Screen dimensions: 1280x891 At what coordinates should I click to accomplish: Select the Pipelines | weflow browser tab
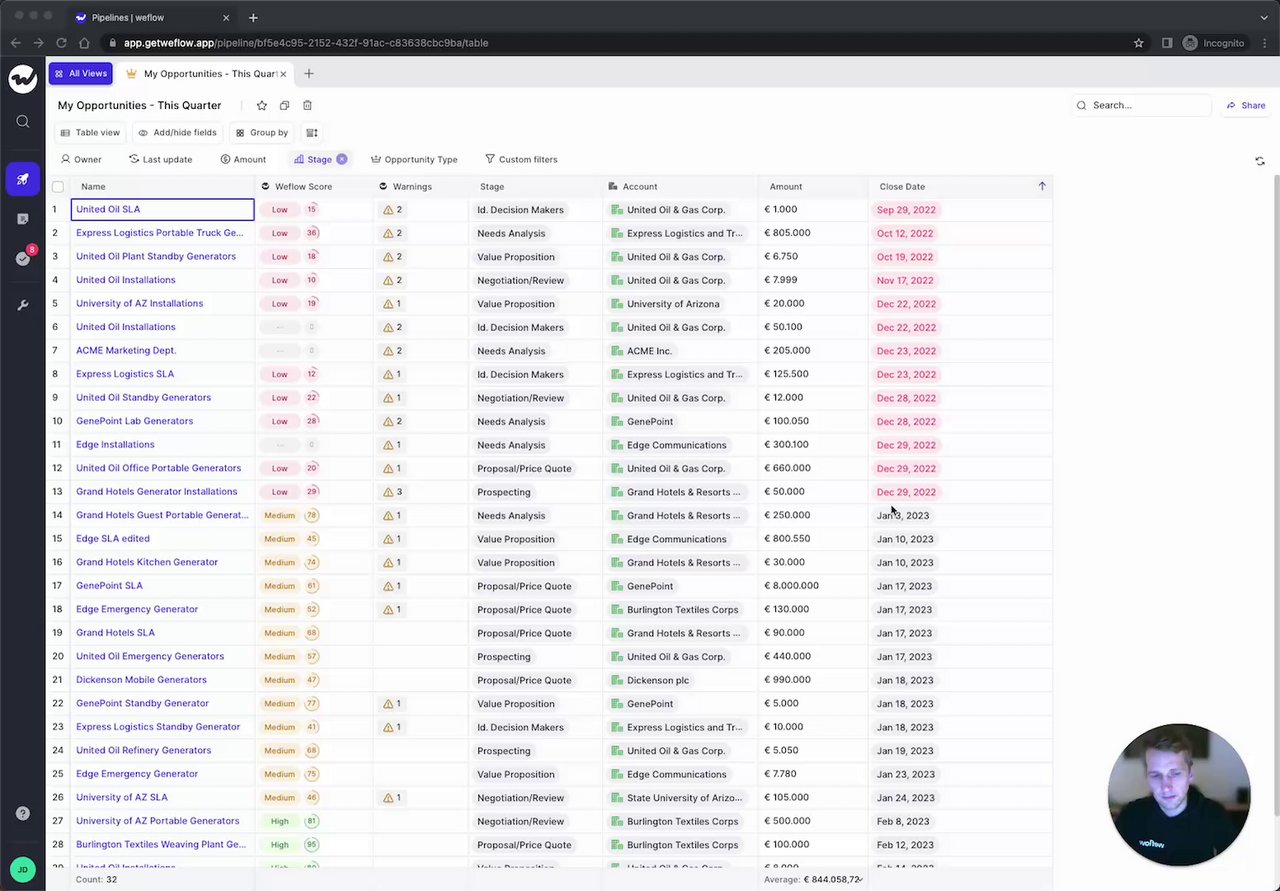tap(151, 17)
